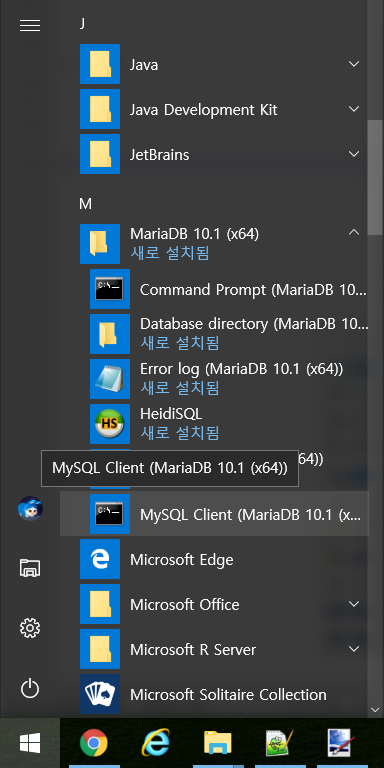Expand the Java Development Kit folder

354,109
